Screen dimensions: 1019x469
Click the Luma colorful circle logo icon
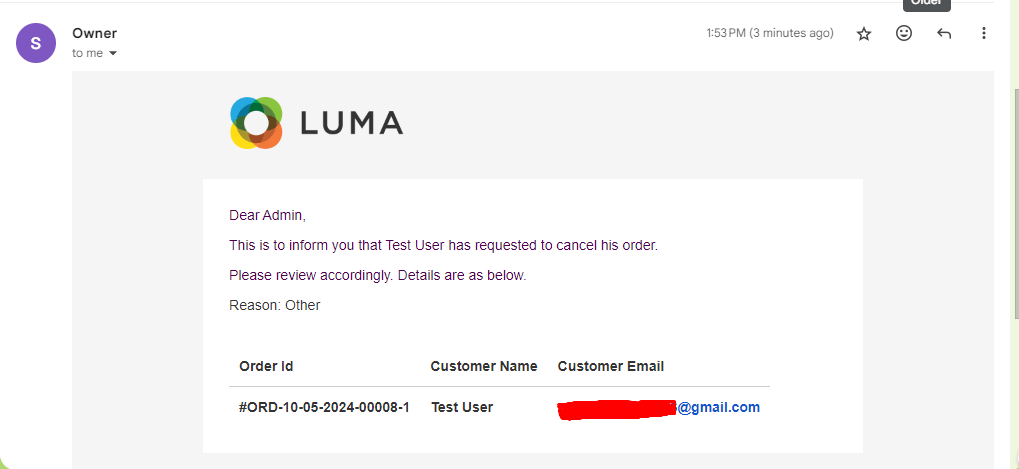[x=256, y=123]
